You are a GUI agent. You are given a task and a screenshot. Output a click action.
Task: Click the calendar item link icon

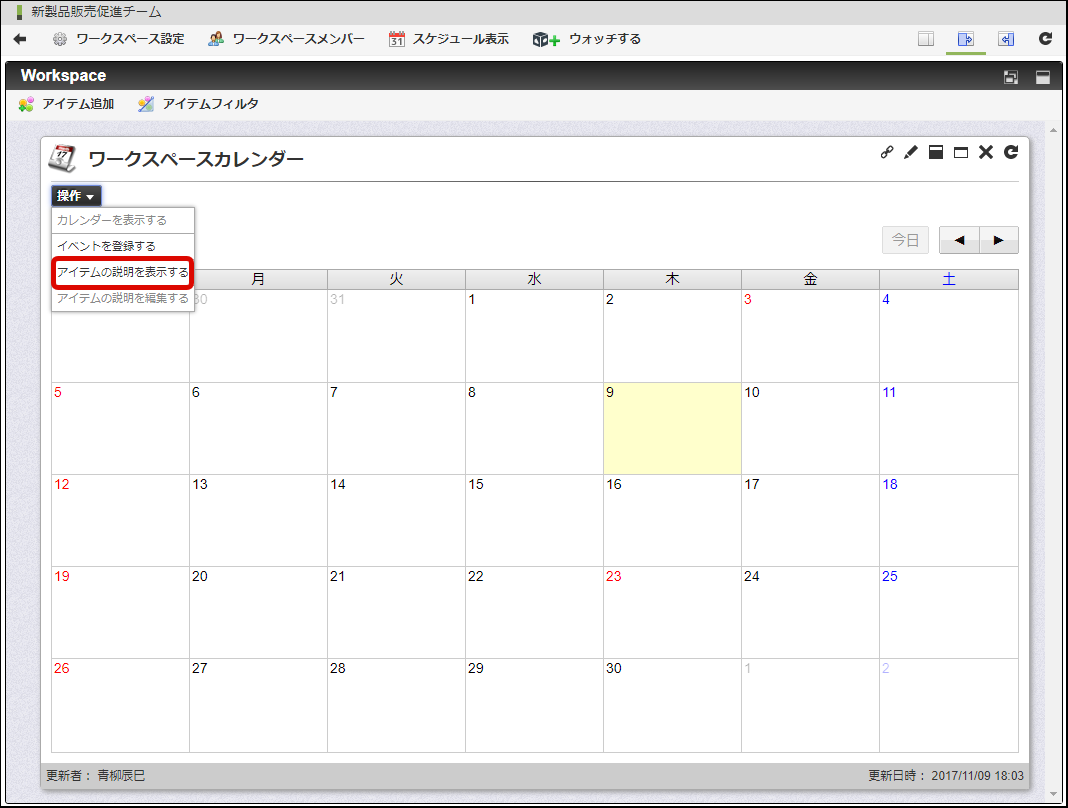[887, 152]
